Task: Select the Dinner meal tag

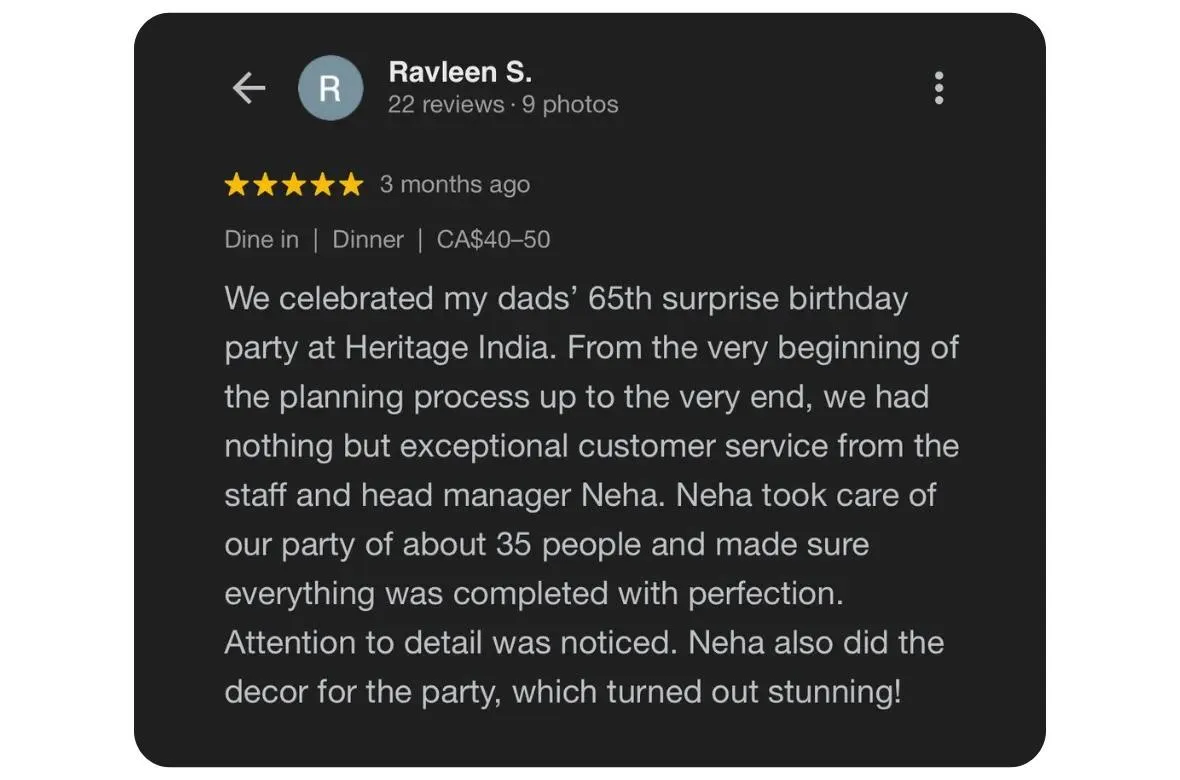Action: coord(368,239)
